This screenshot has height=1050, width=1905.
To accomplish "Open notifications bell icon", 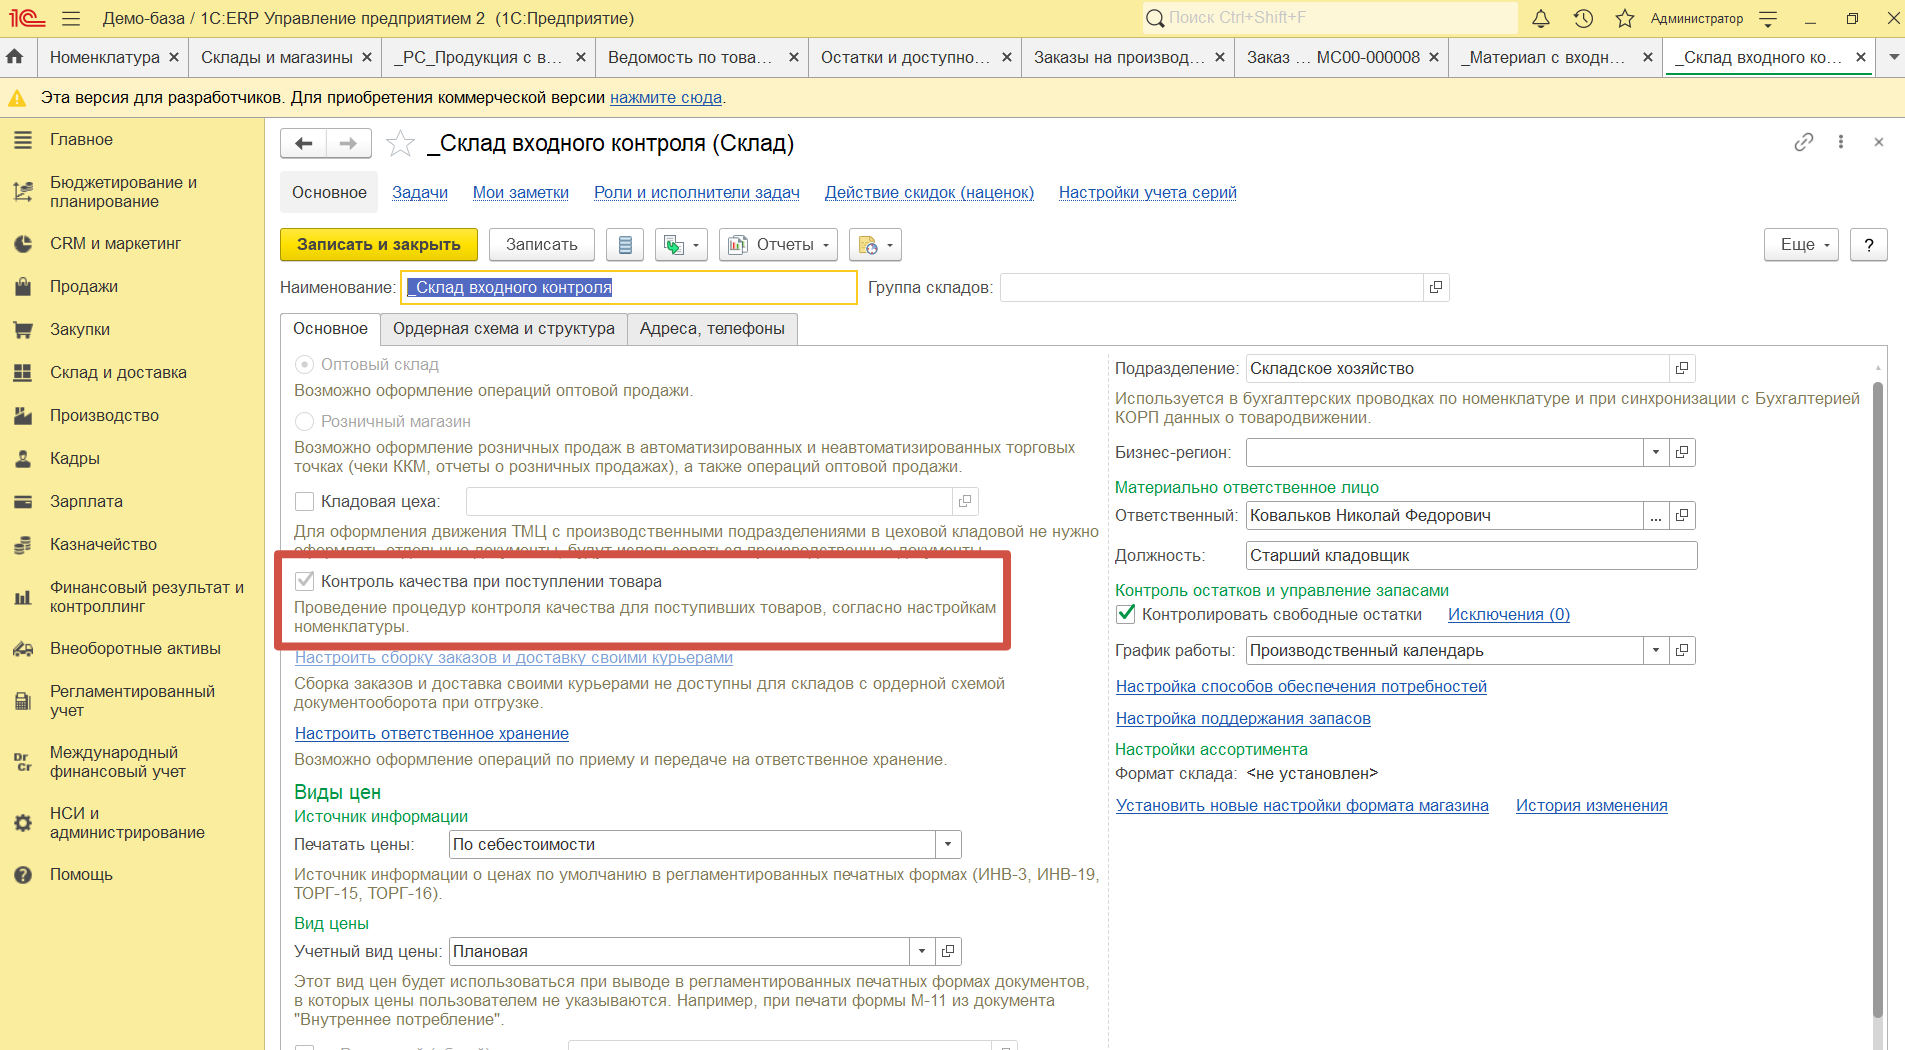I will (x=1541, y=18).
